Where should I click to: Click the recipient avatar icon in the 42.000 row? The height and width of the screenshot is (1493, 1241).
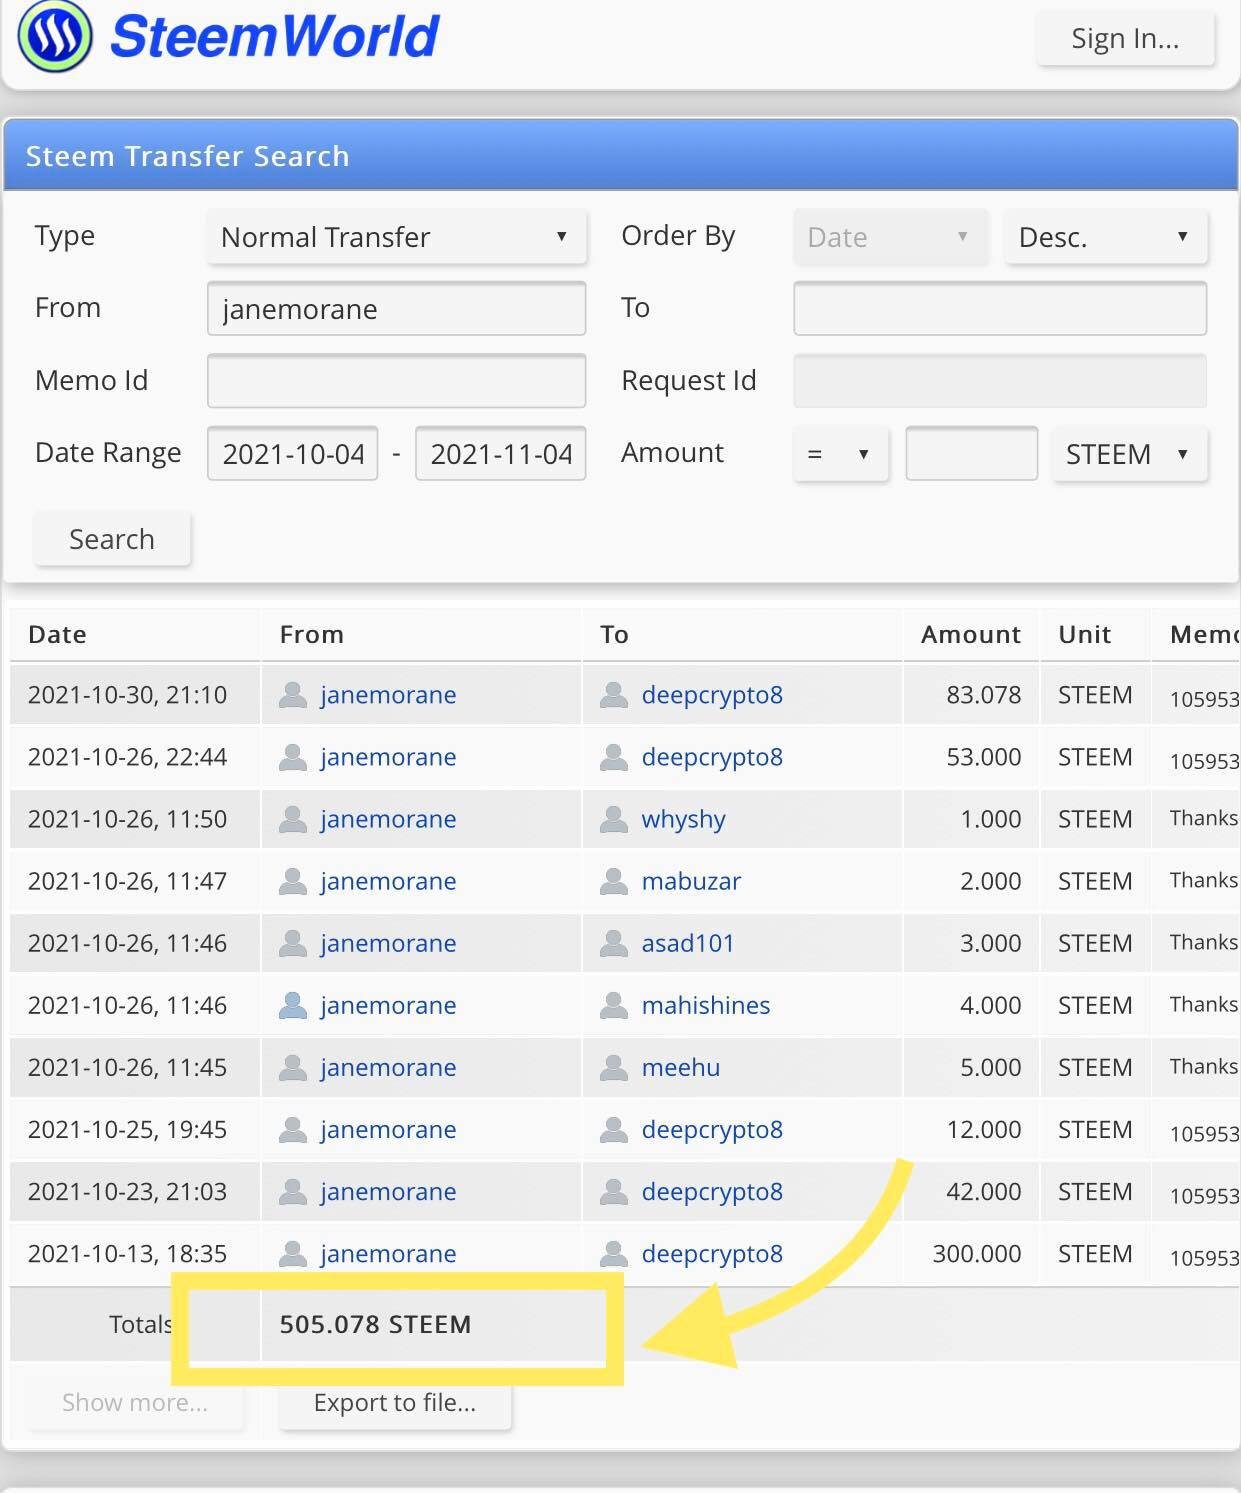pyautogui.click(x=613, y=1191)
